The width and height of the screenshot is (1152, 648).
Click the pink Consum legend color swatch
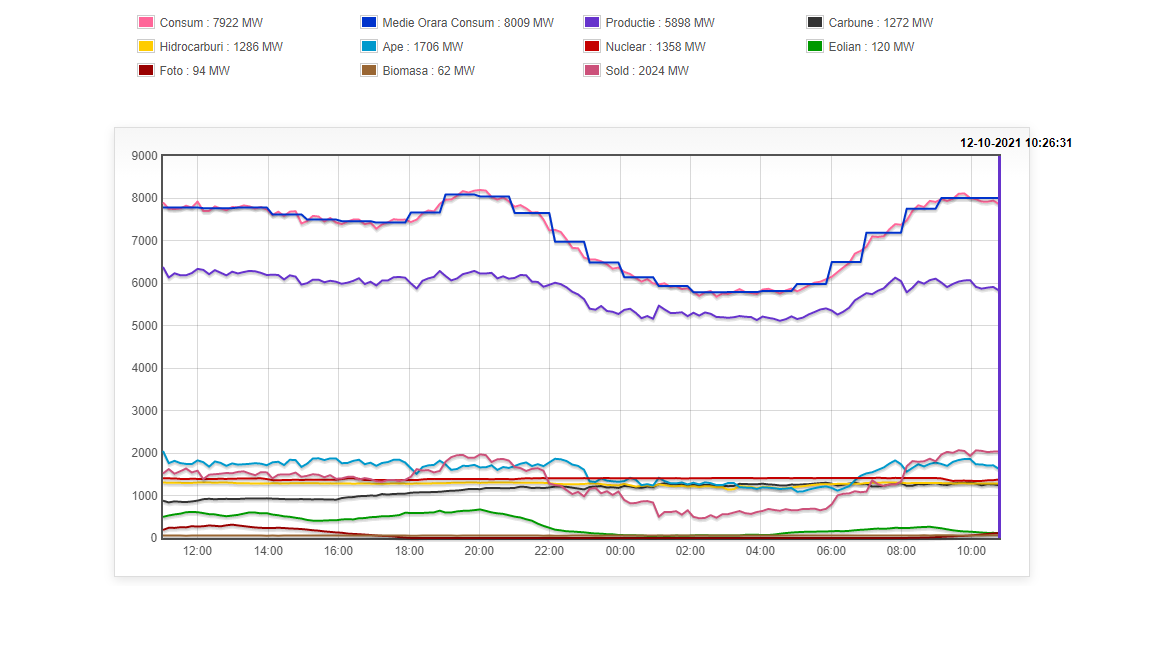click(145, 23)
